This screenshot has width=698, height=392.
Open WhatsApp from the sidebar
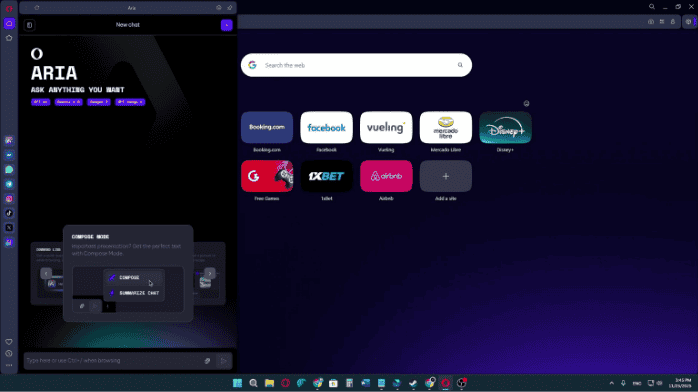(x=9, y=170)
